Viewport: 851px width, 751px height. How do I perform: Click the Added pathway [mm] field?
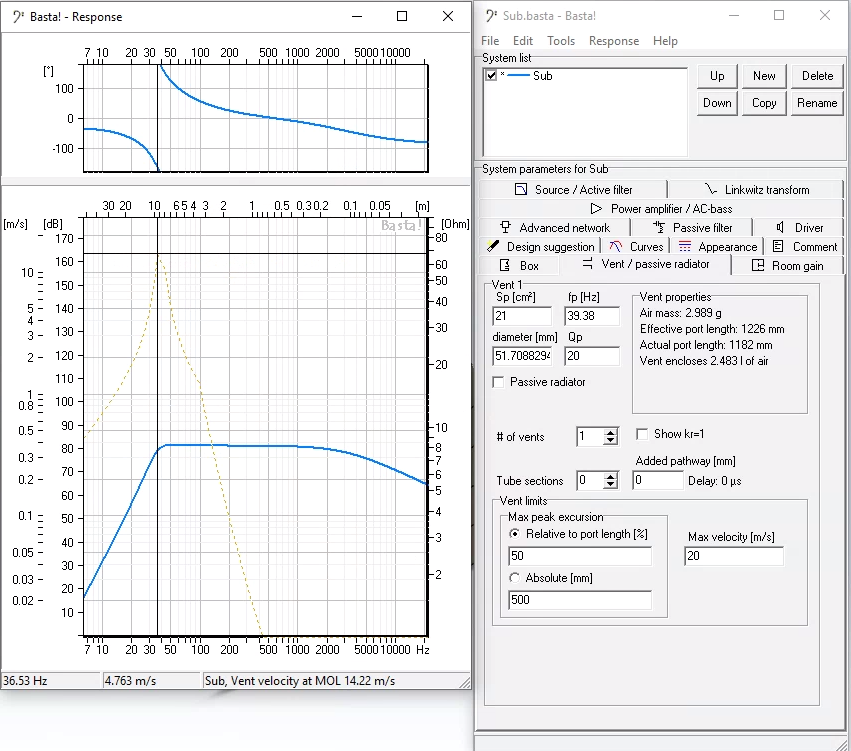coord(657,480)
